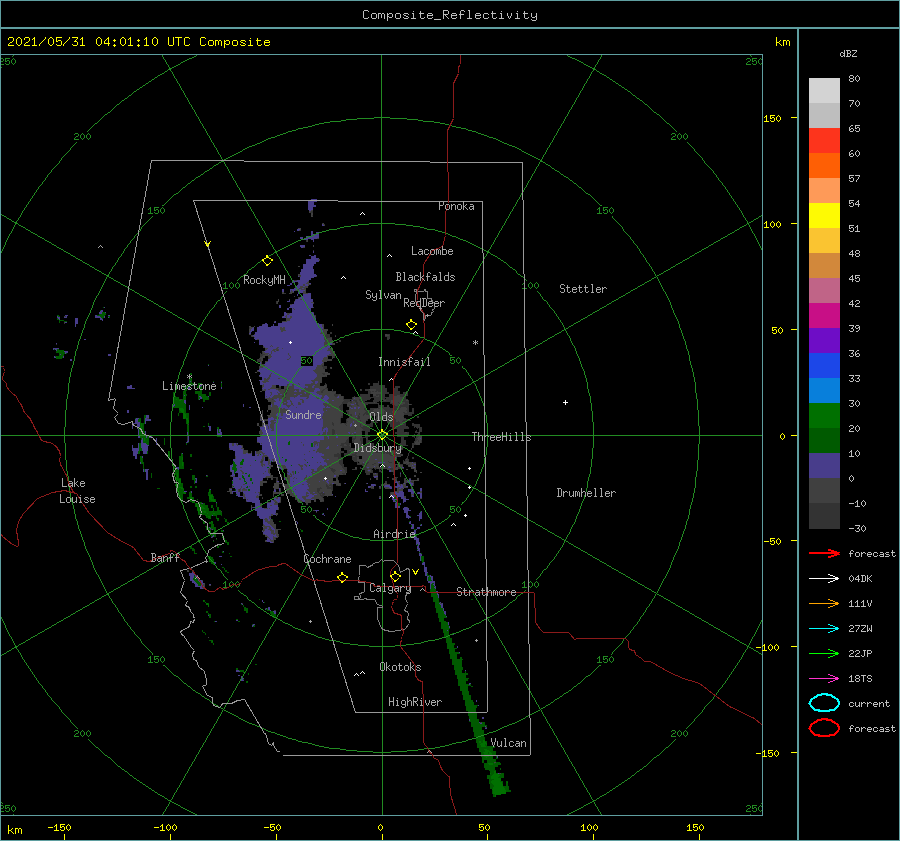Click the HighRiver town label
This screenshot has width=900, height=841.
(415, 702)
